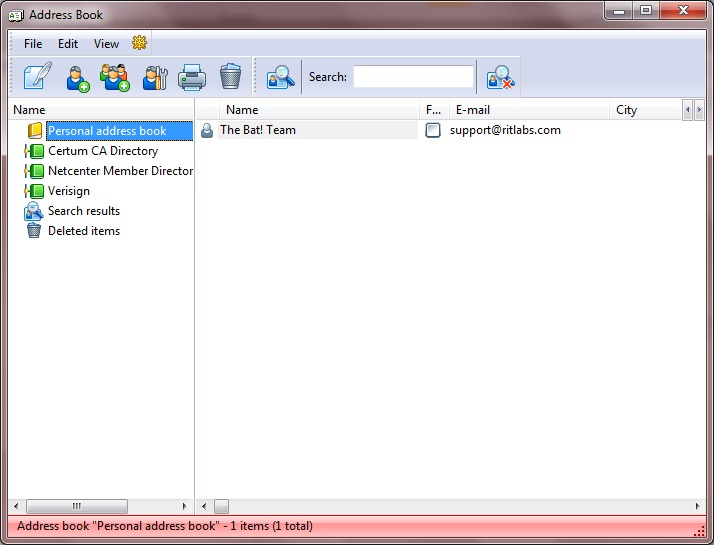Viewport: 714px width, 545px height.
Task: Open the Search results folder
Action: point(84,211)
